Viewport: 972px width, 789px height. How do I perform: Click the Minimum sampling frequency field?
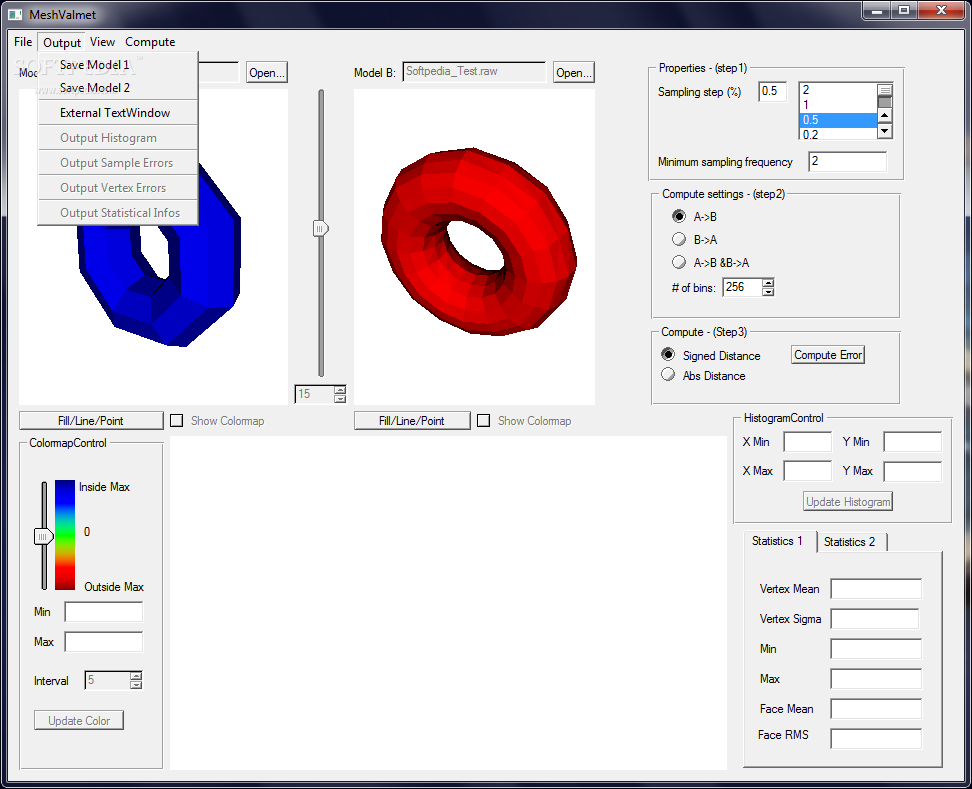pyautogui.click(x=847, y=162)
